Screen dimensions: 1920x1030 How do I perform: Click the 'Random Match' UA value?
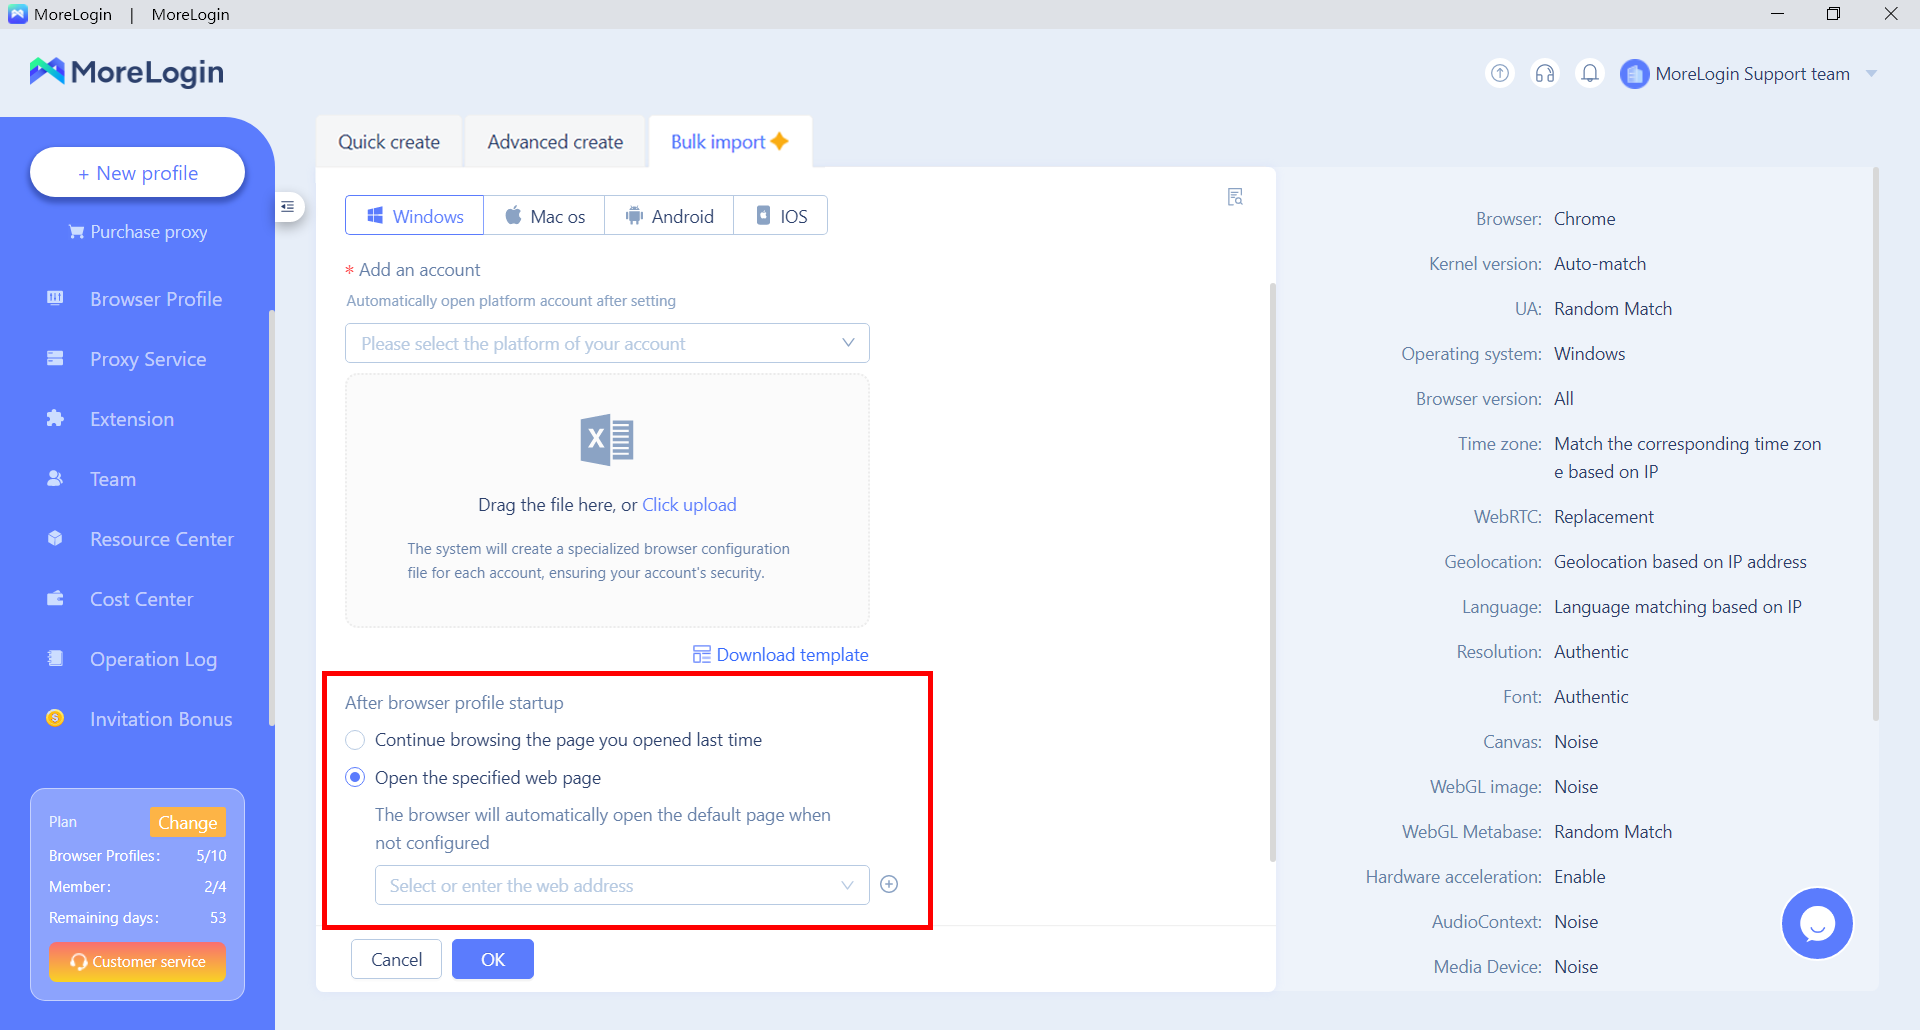tap(1613, 309)
